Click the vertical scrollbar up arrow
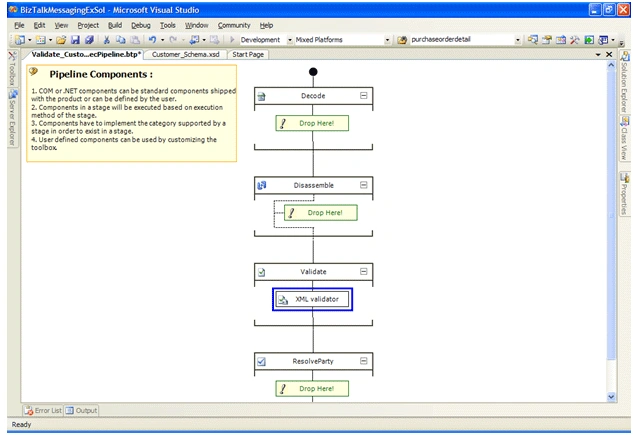 (611, 65)
